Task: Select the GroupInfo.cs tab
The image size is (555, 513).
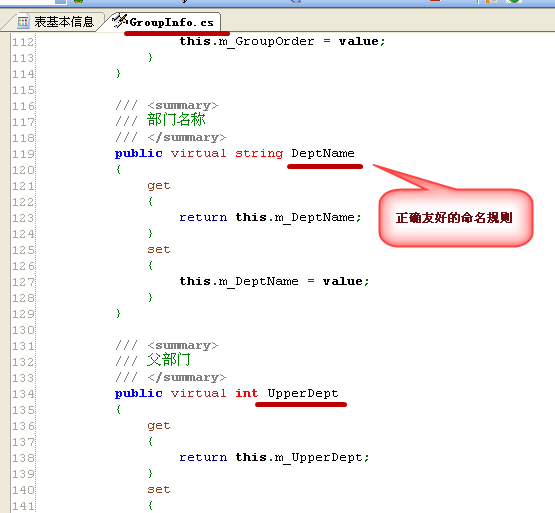Action: (163, 22)
